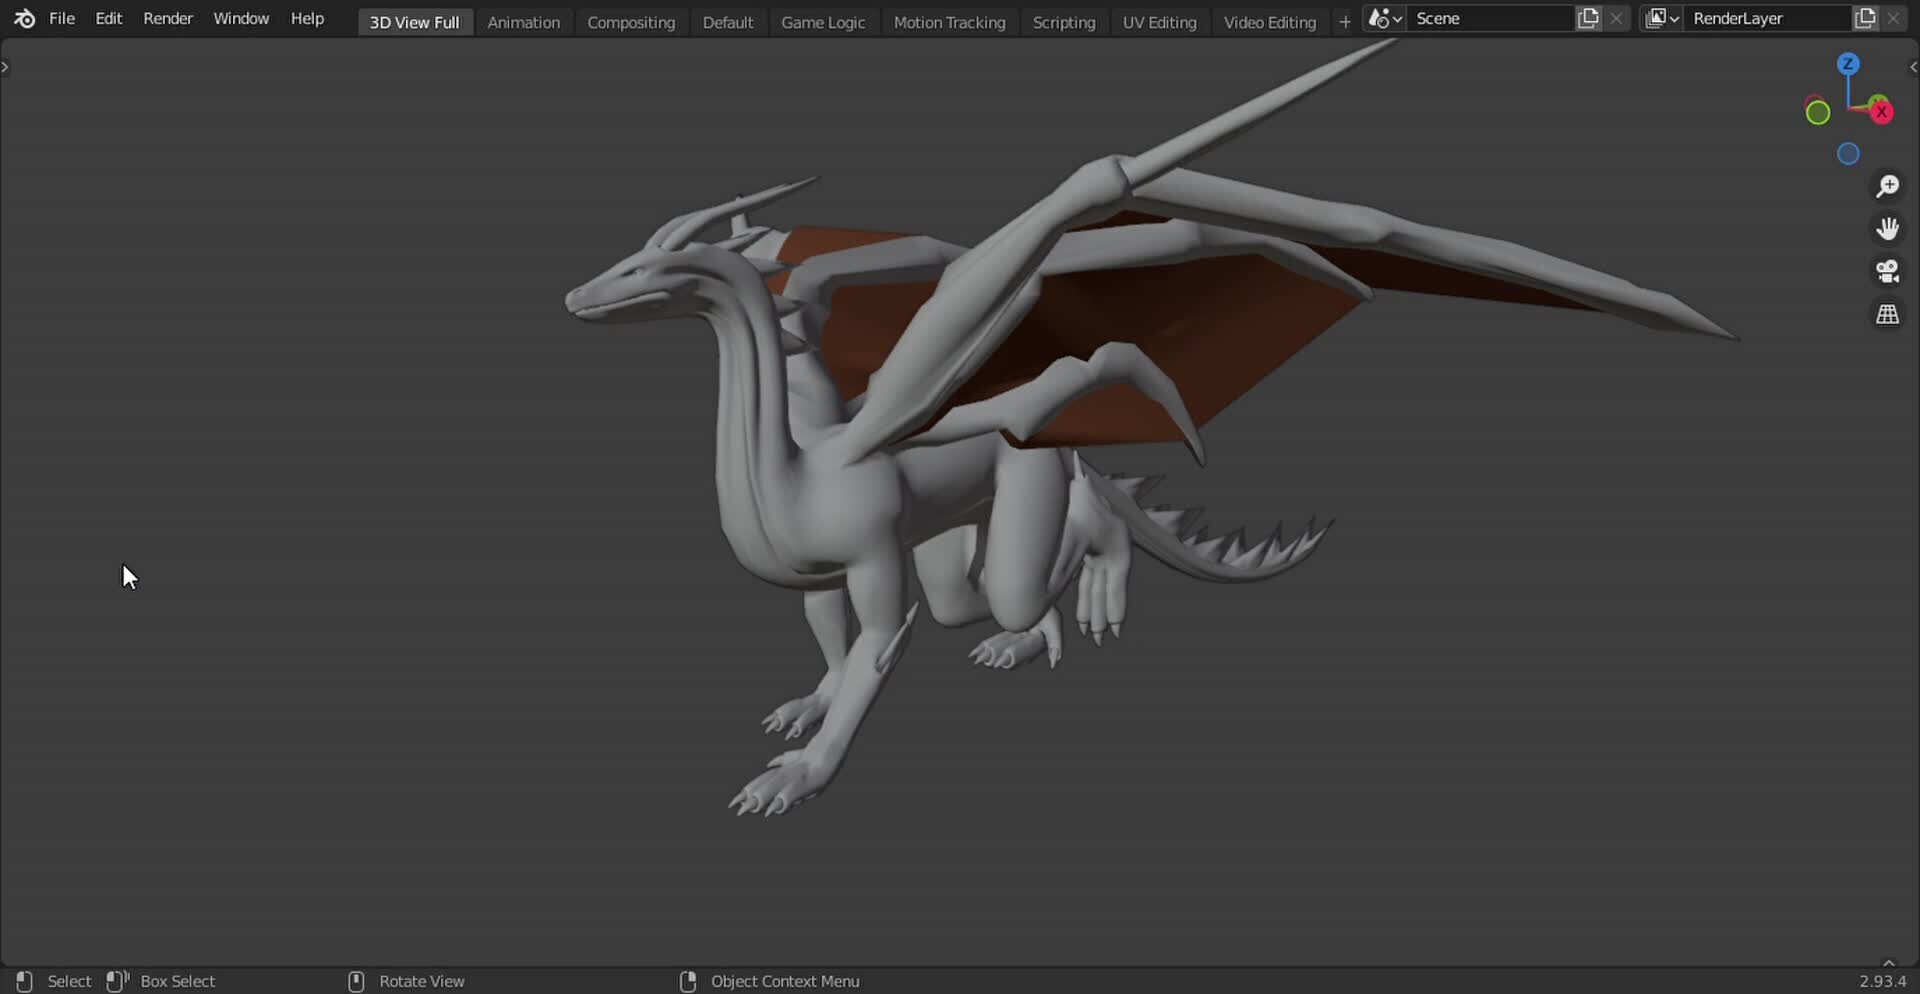The width and height of the screenshot is (1920, 994).
Task: Open the RenderLayer browse dropdown
Action: click(1661, 18)
